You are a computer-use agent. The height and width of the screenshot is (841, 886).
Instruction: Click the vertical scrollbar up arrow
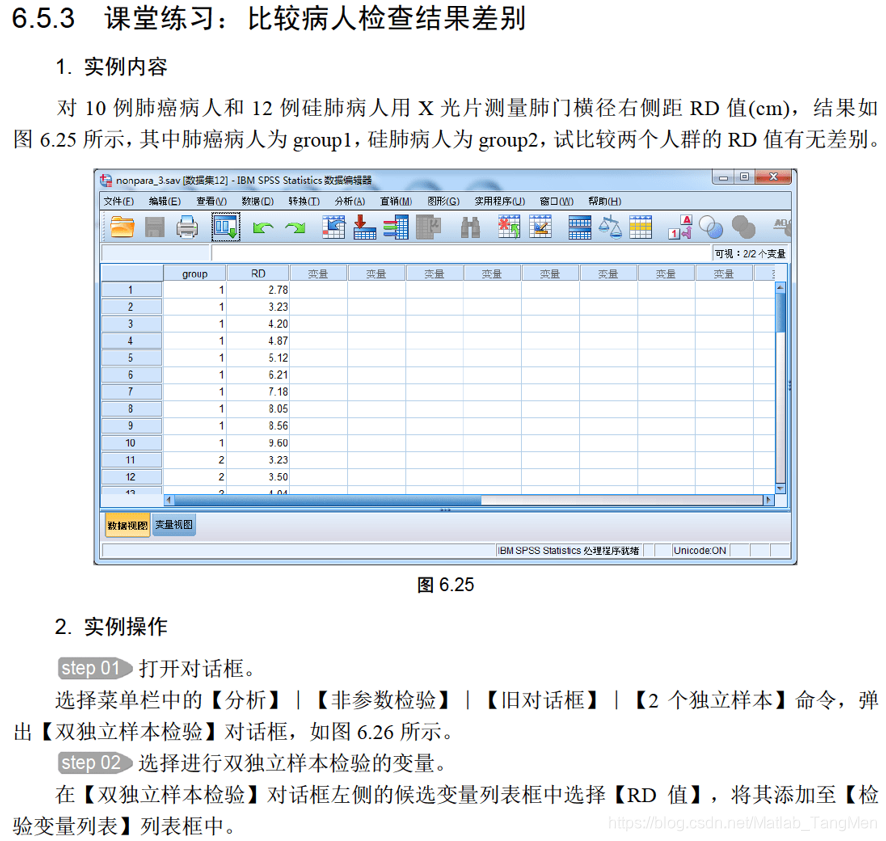780,288
